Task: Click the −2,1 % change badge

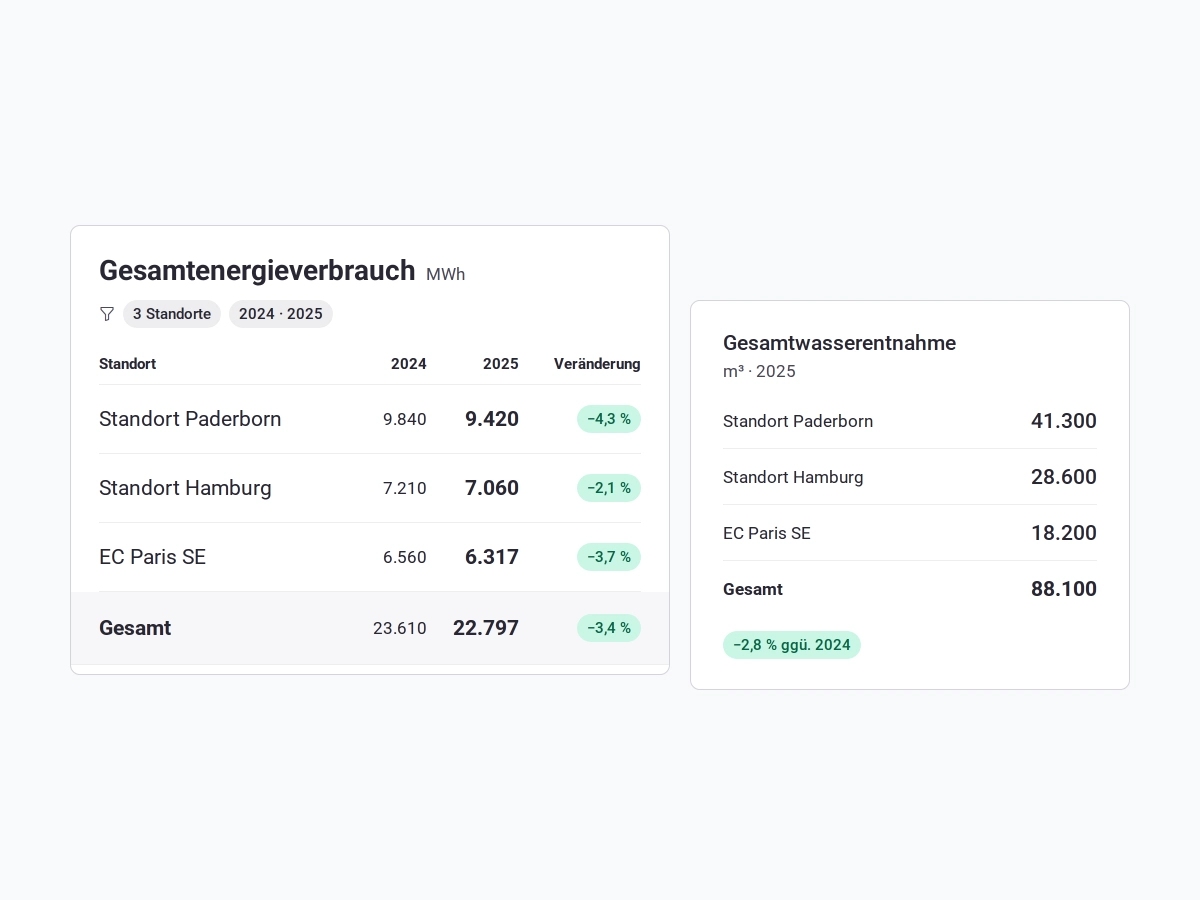Action: (x=609, y=488)
